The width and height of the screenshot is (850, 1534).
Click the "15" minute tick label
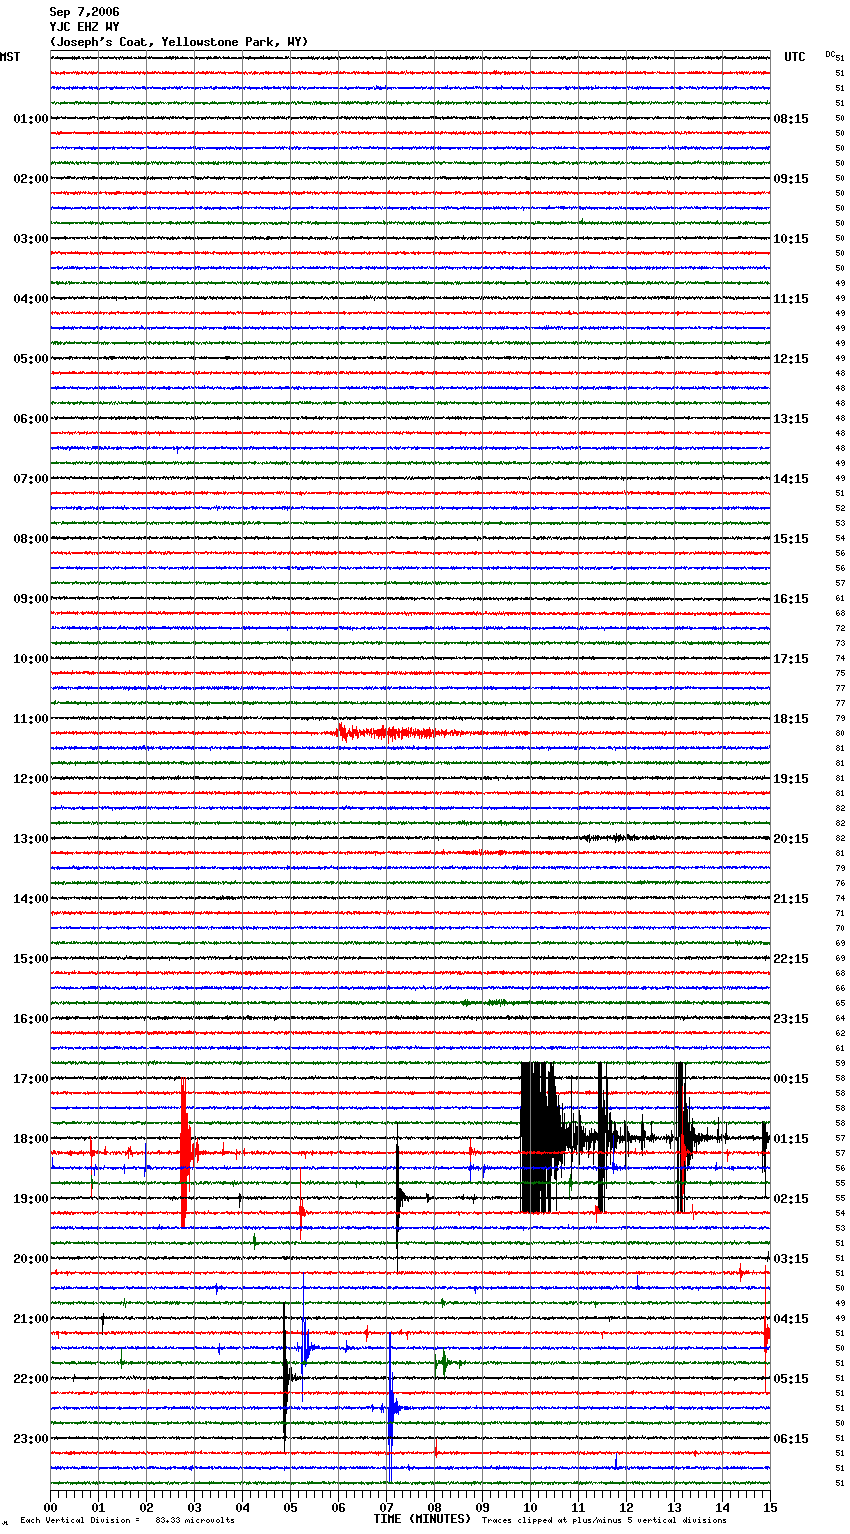(770, 1507)
